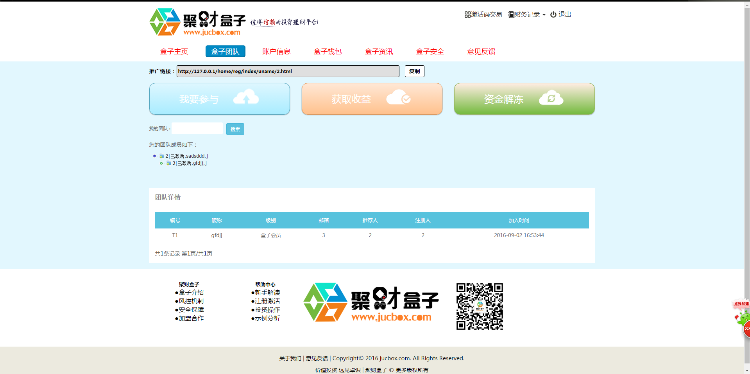Click the first column header 编号
This screenshot has width=750, height=374.
(175, 220)
